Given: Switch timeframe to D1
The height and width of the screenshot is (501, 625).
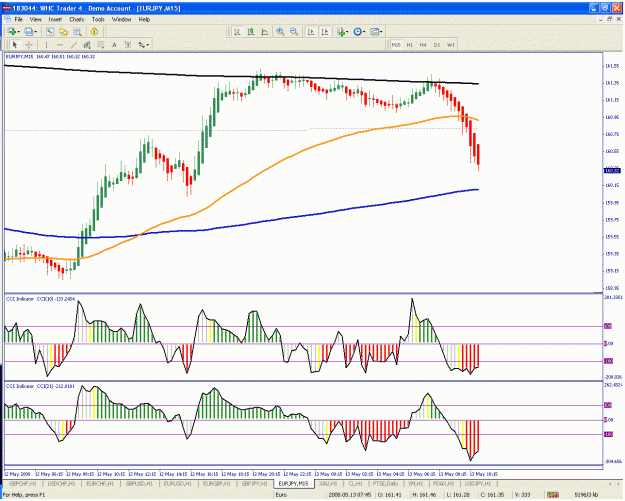Looking at the screenshot, I should click(437, 45).
